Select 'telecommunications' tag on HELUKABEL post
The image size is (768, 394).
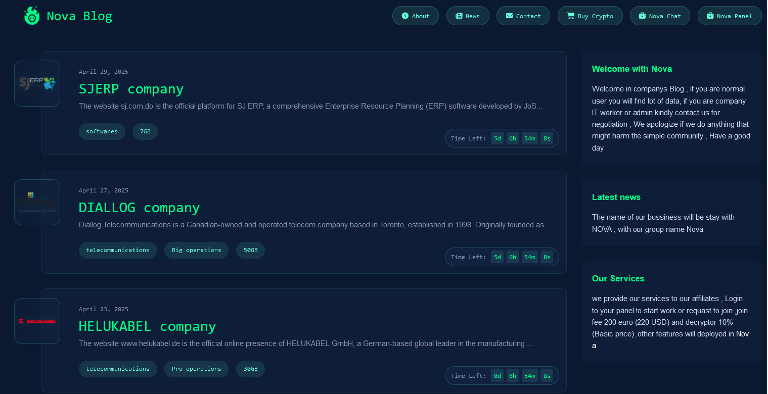118,369
